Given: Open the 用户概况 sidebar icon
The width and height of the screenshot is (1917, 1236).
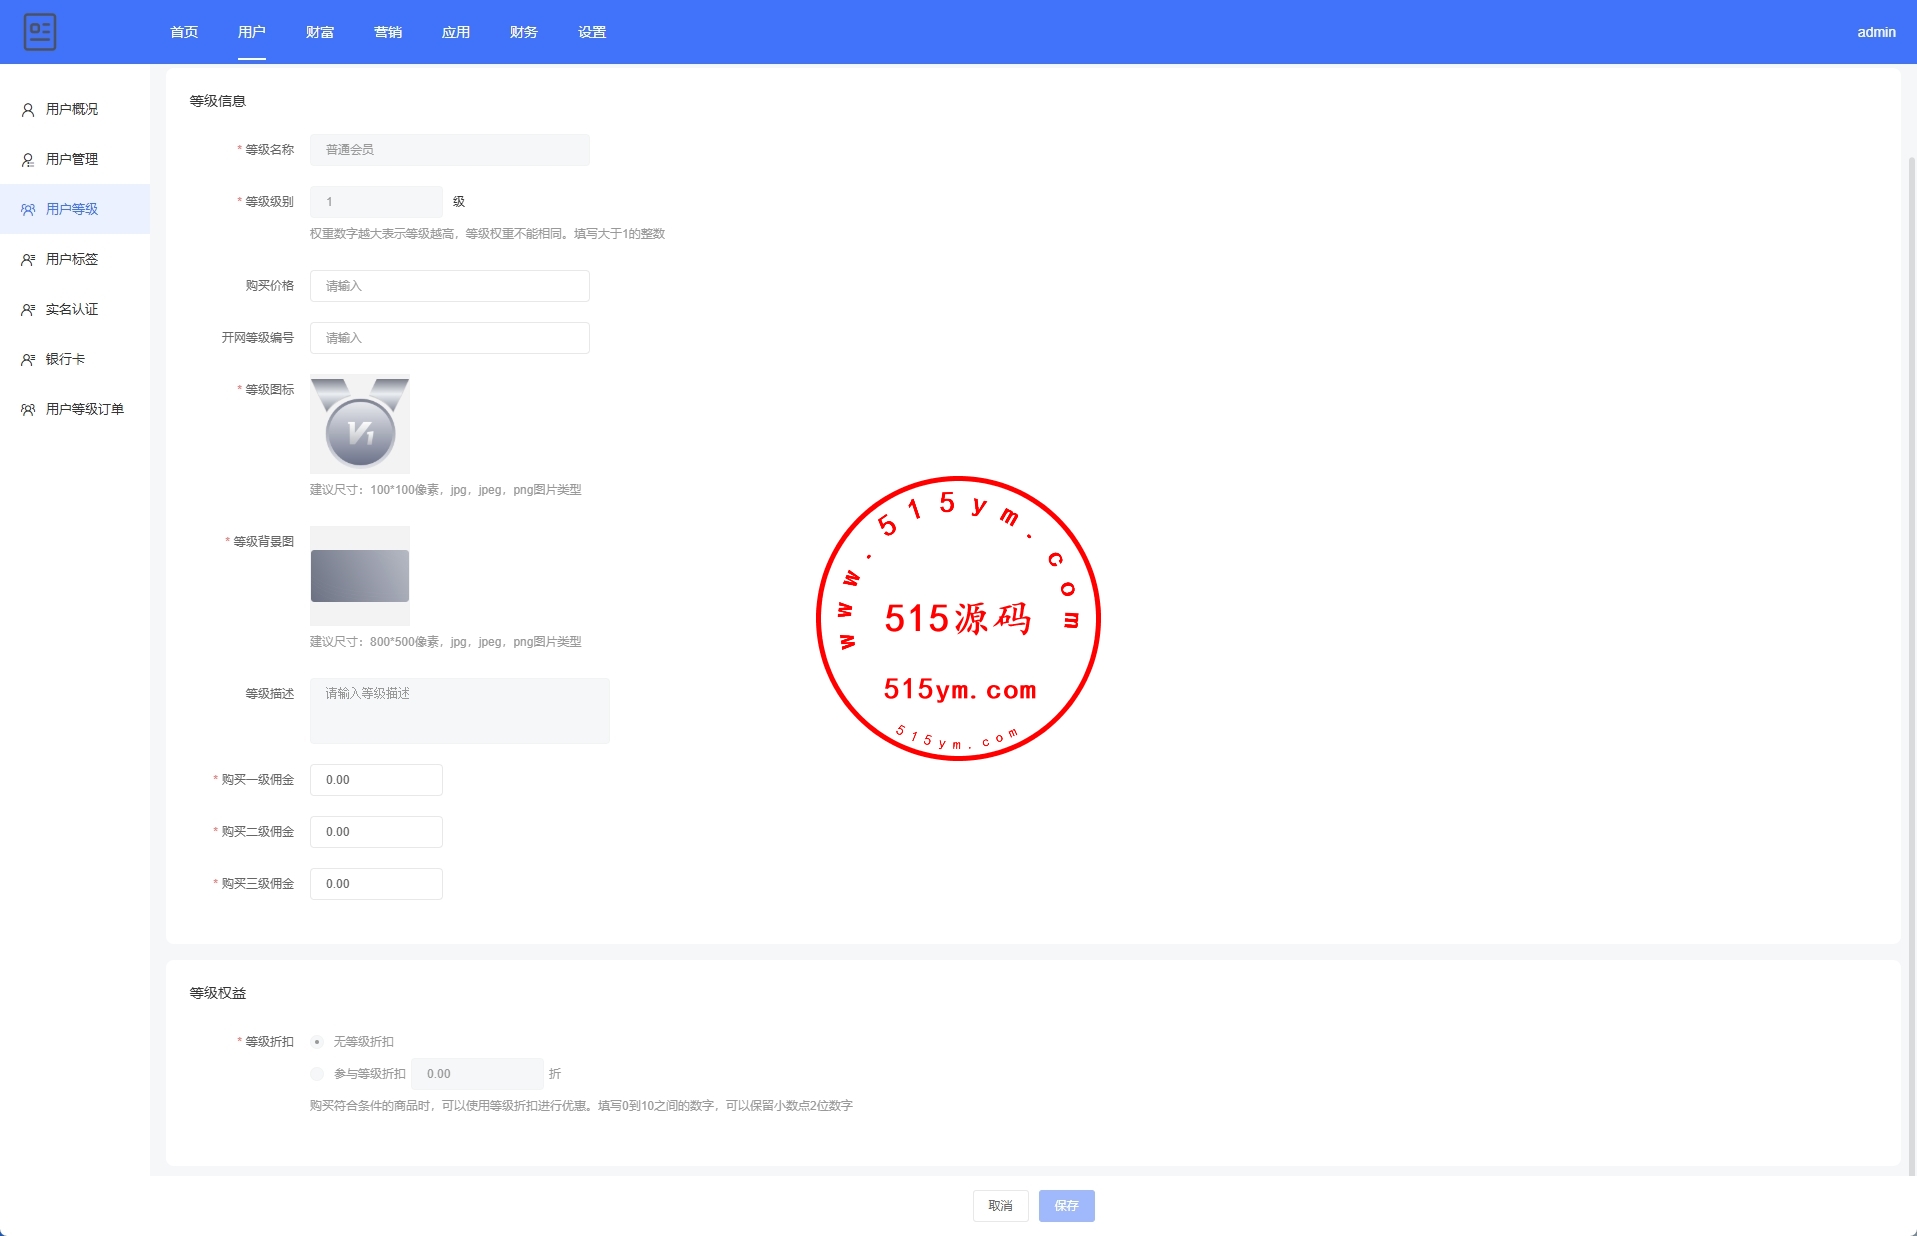Looking at the screenshot, I should 28,110.
